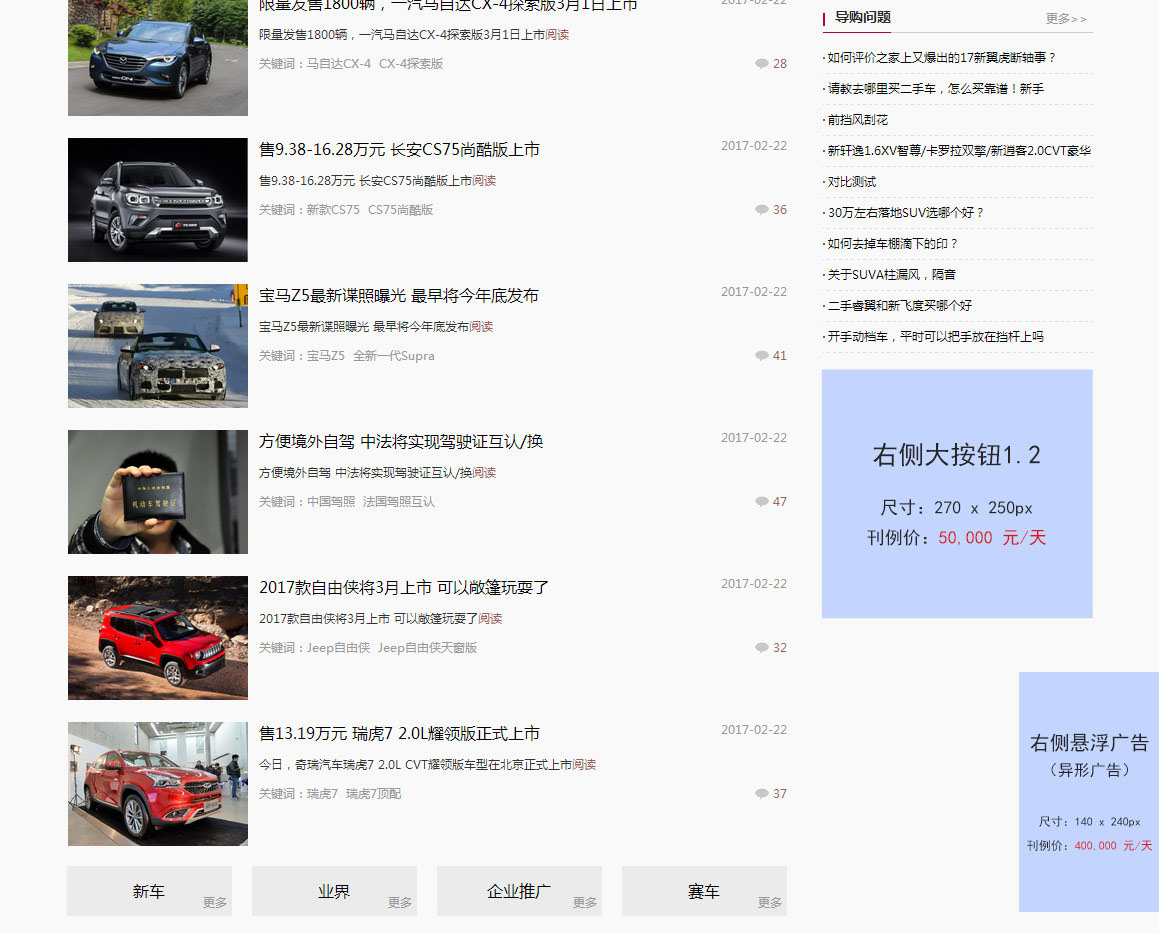The width and height of the screenshot is (1159, 933).
Task: Open question 请教去哪里买二手车，怎么买靠谱！新手
Action: point(936,89)
